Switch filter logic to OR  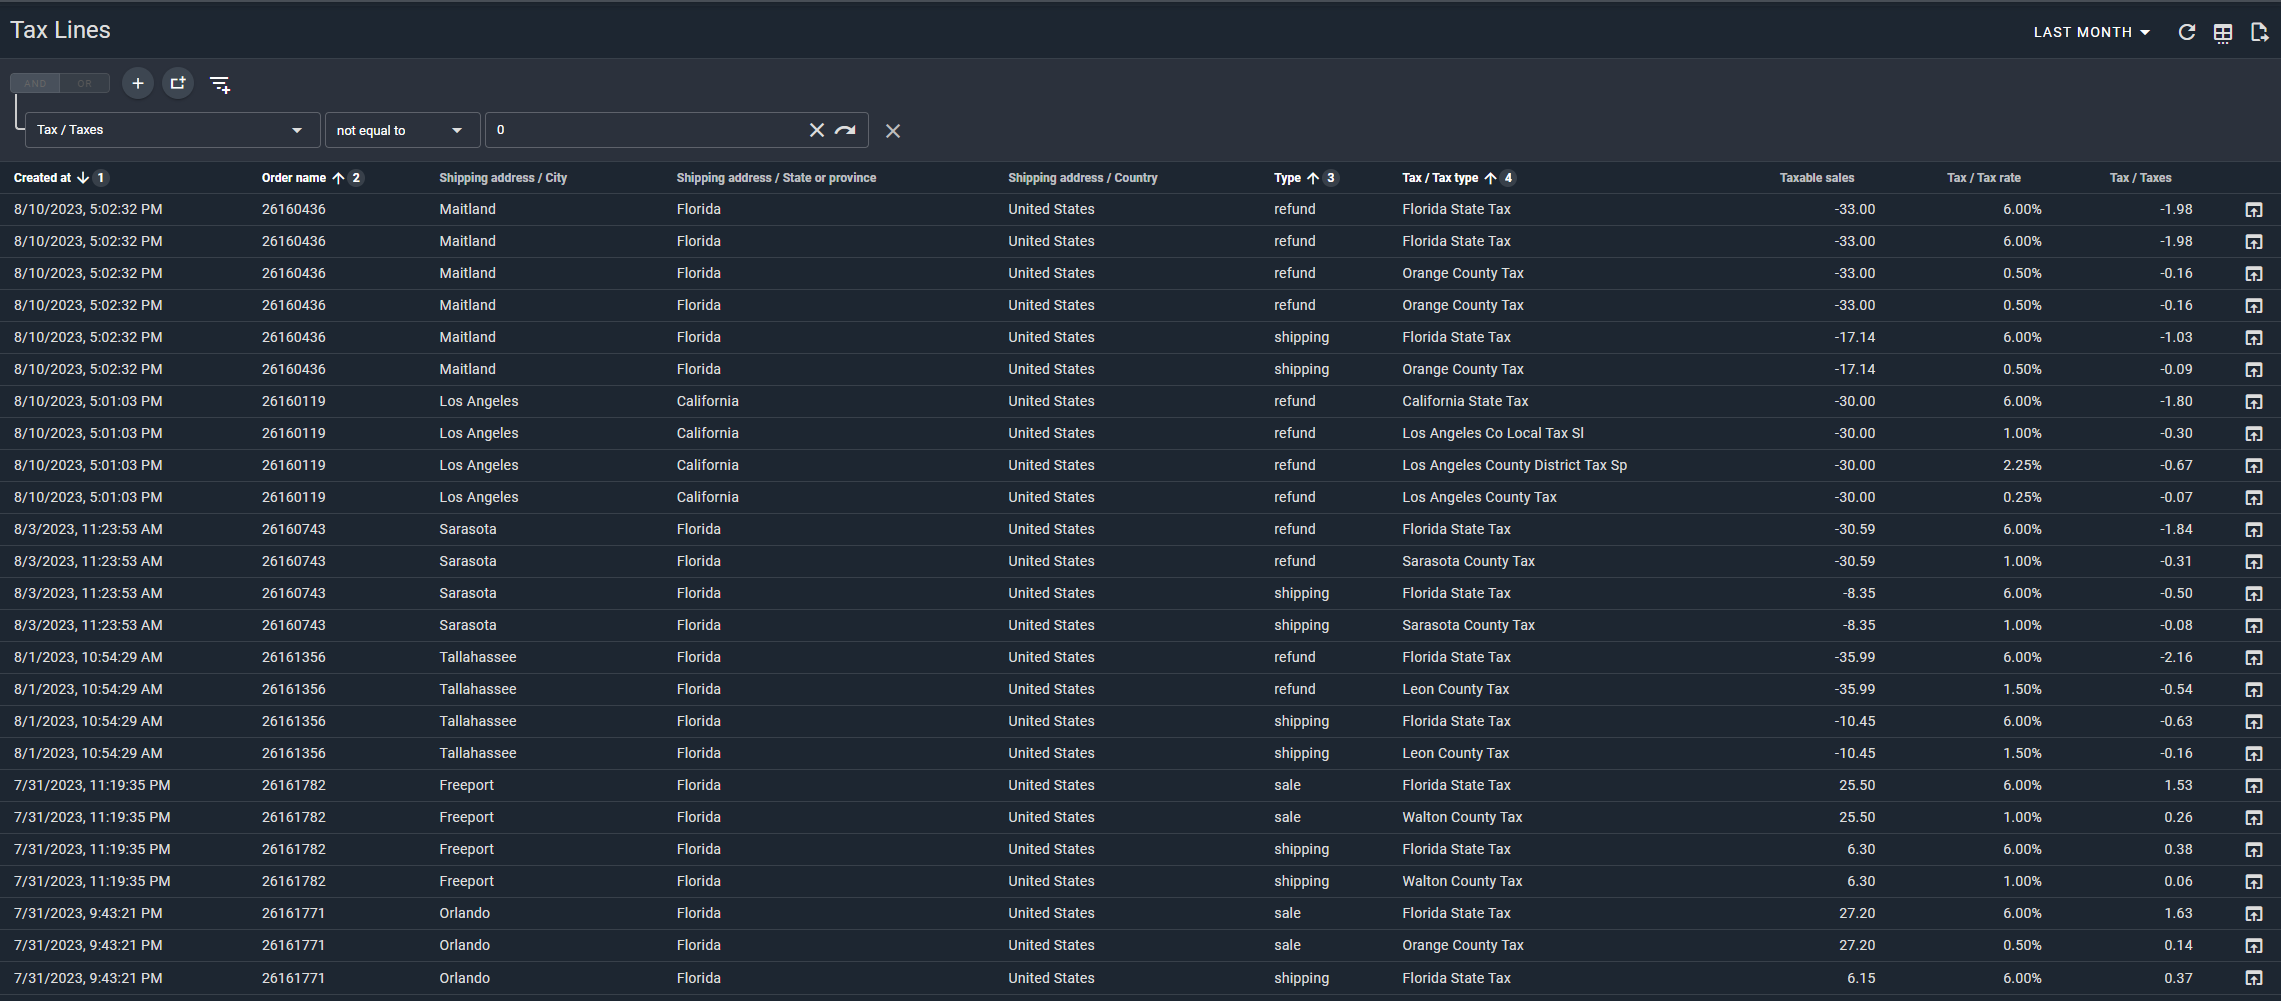click(x=85, y=83)
